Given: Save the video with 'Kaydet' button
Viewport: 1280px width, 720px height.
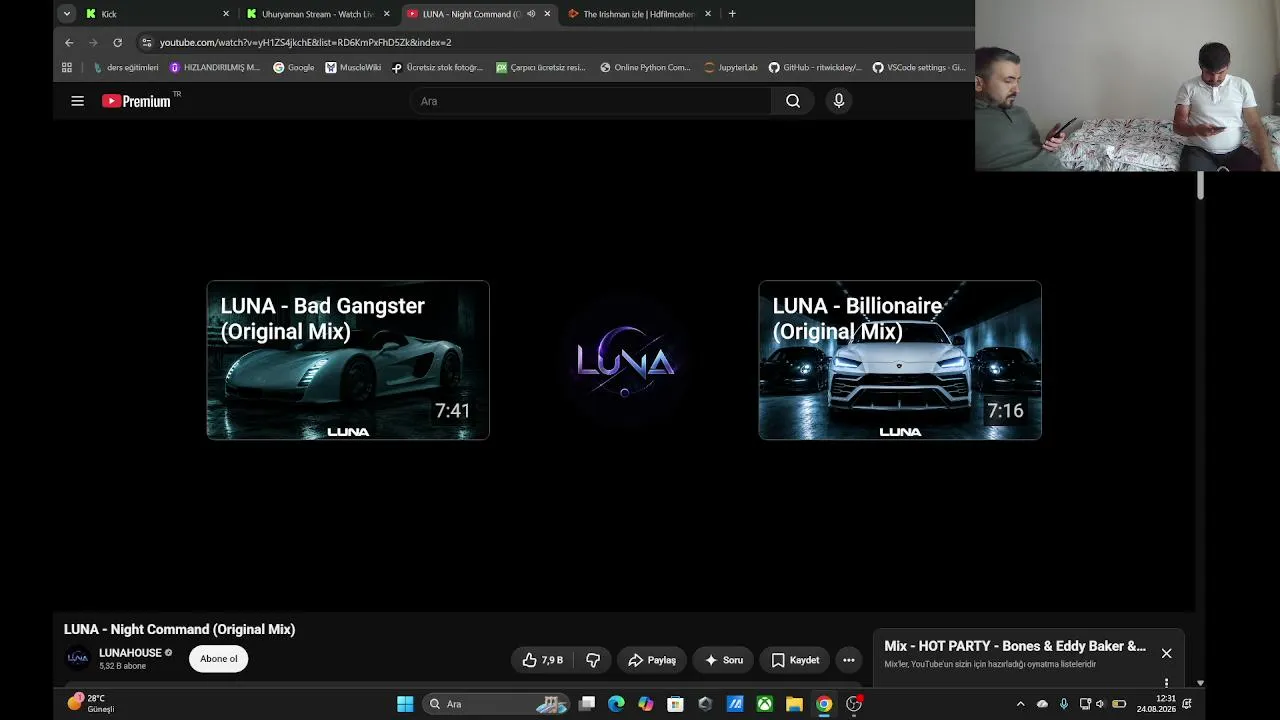Looking at the screenshot, I should coord(795,660).
